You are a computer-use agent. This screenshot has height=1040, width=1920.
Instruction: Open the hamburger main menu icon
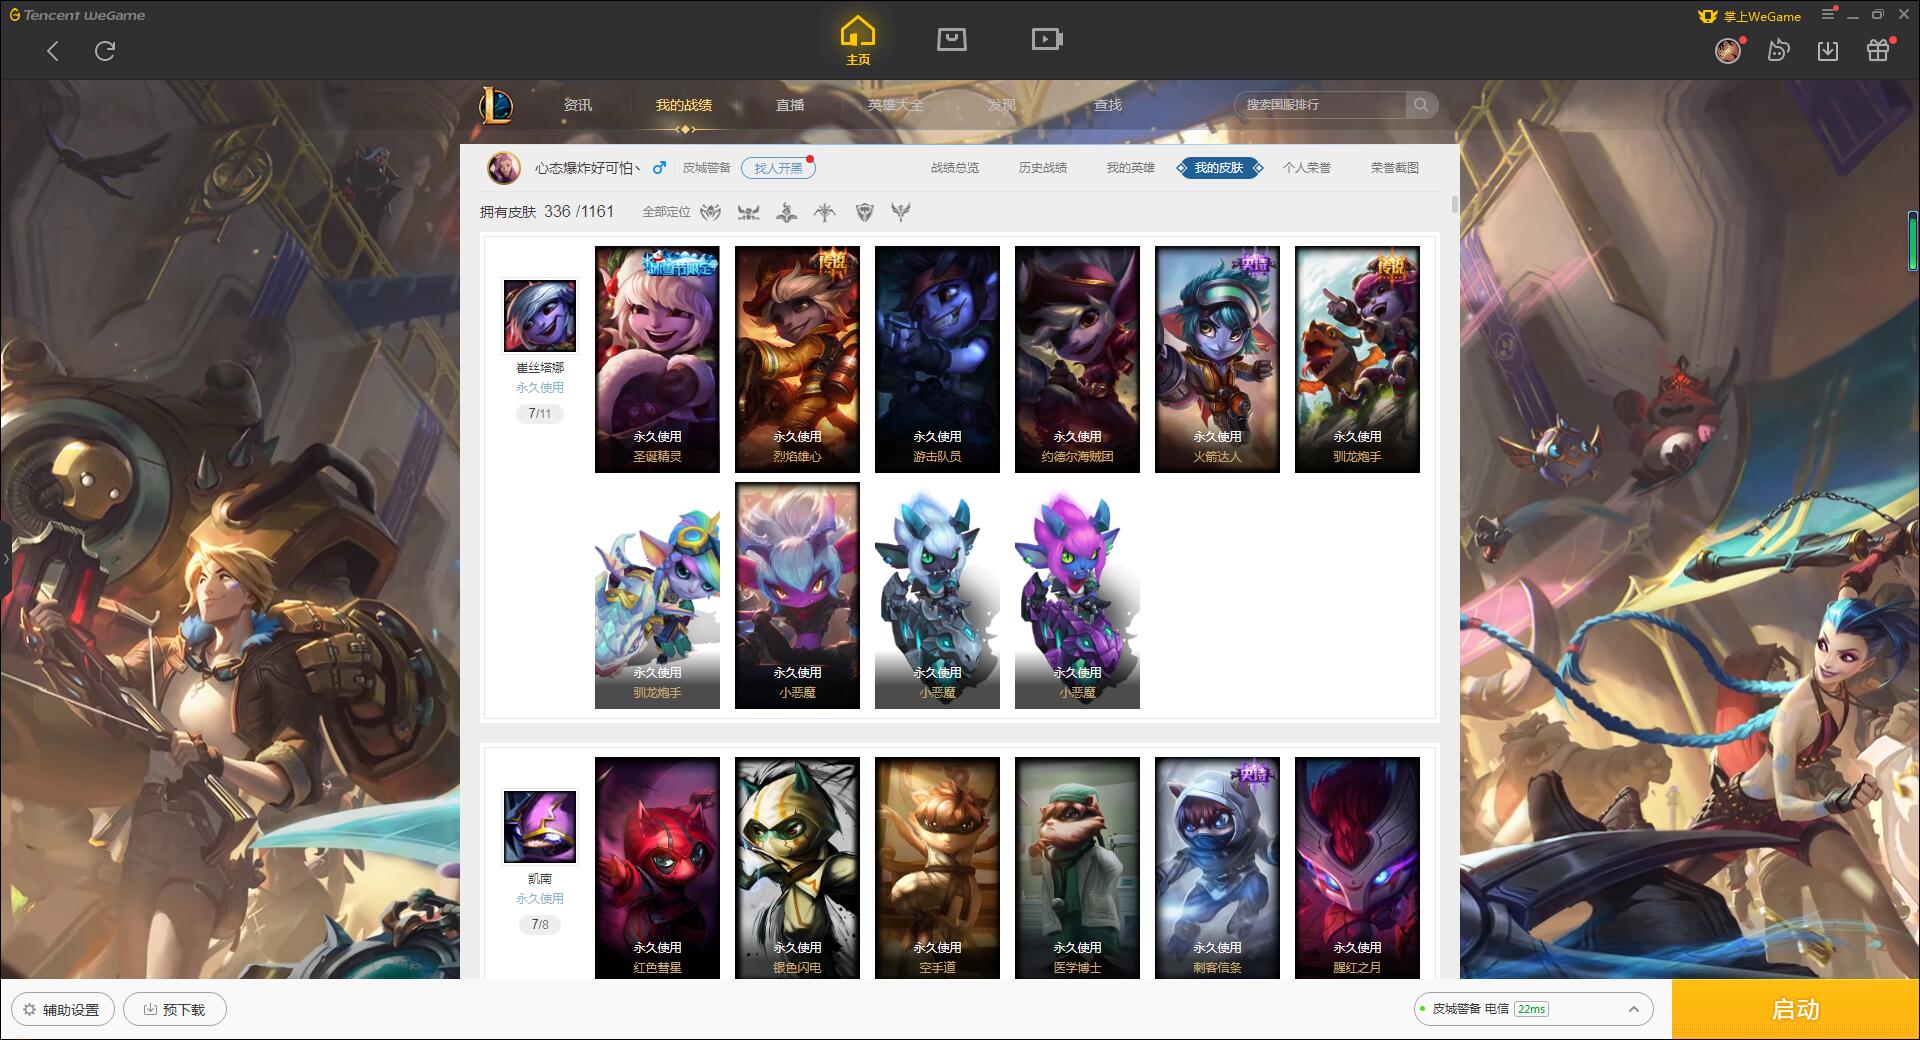[1829, 14]
